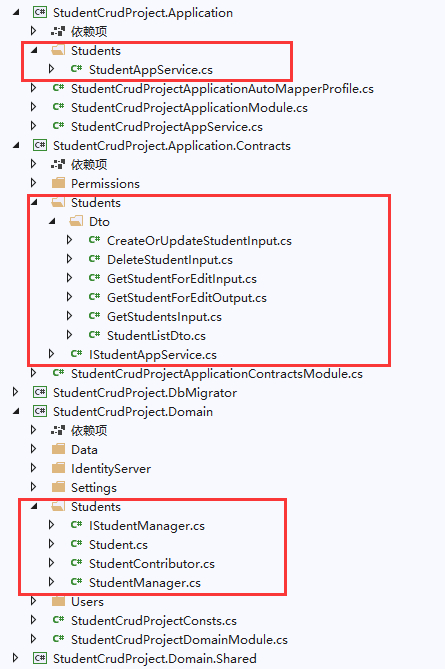The height and width of the screenshot is (669, 445).
Task: Collapse the StudentCrudProject.Application.Contracts project node
Action: [16, 146]
